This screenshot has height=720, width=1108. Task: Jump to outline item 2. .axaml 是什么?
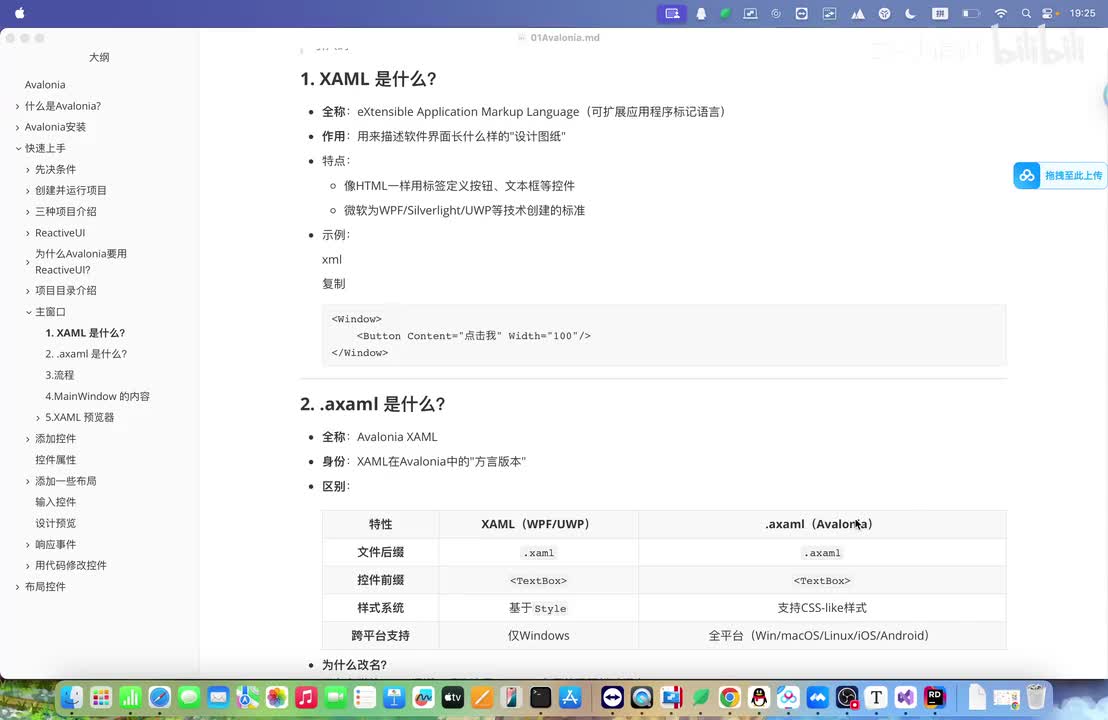[86, 354]
